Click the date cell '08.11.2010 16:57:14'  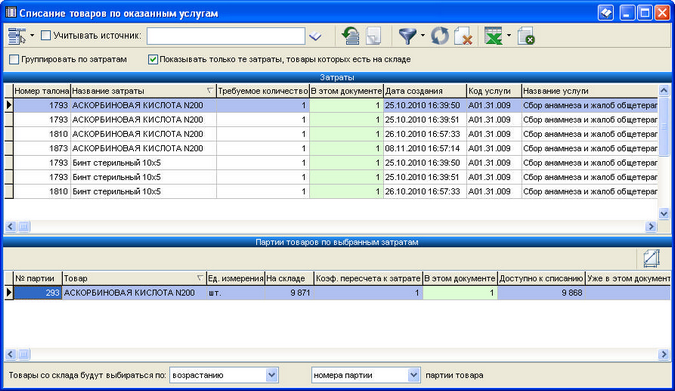(x=424, y=148)
